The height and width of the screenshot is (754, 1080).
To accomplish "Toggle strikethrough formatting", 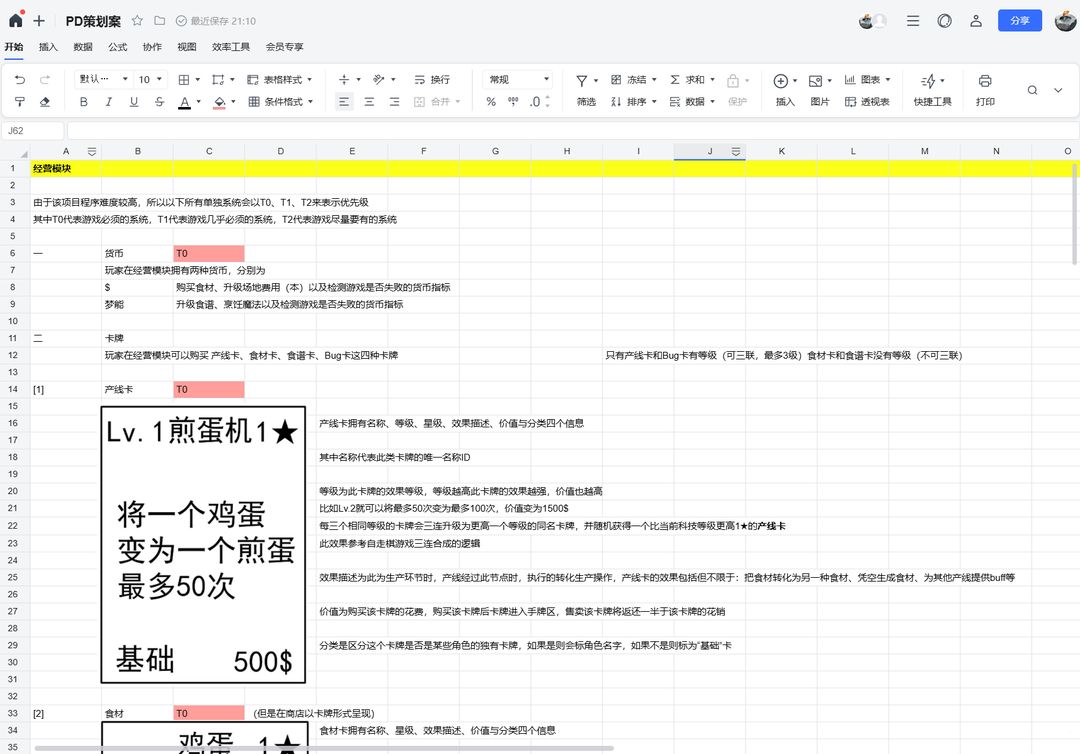I will tap(159, 102).
